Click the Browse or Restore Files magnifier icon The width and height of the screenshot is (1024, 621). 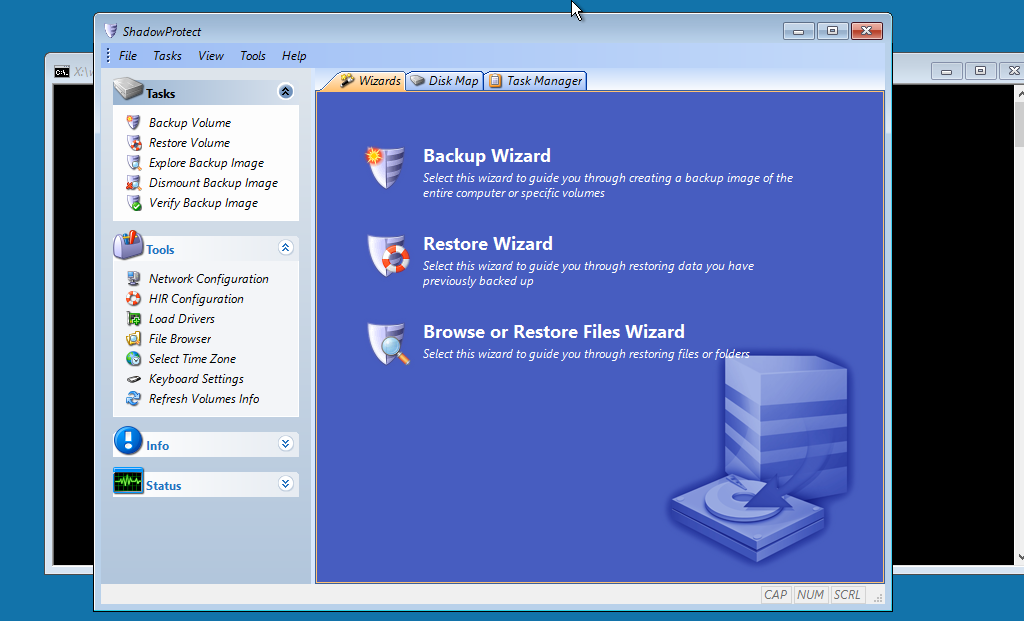coord(388,343)
